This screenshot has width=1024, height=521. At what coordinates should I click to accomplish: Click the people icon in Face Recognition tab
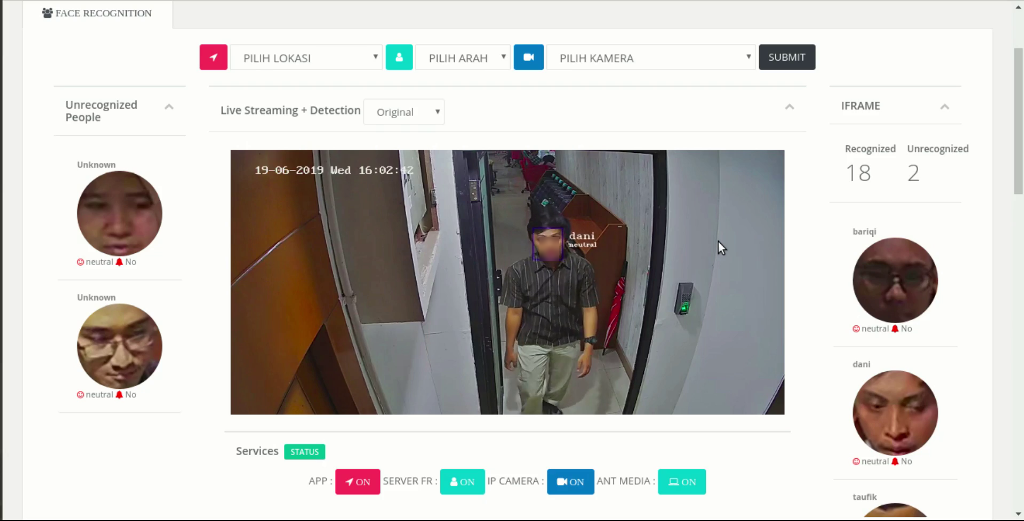pos(47,14)
